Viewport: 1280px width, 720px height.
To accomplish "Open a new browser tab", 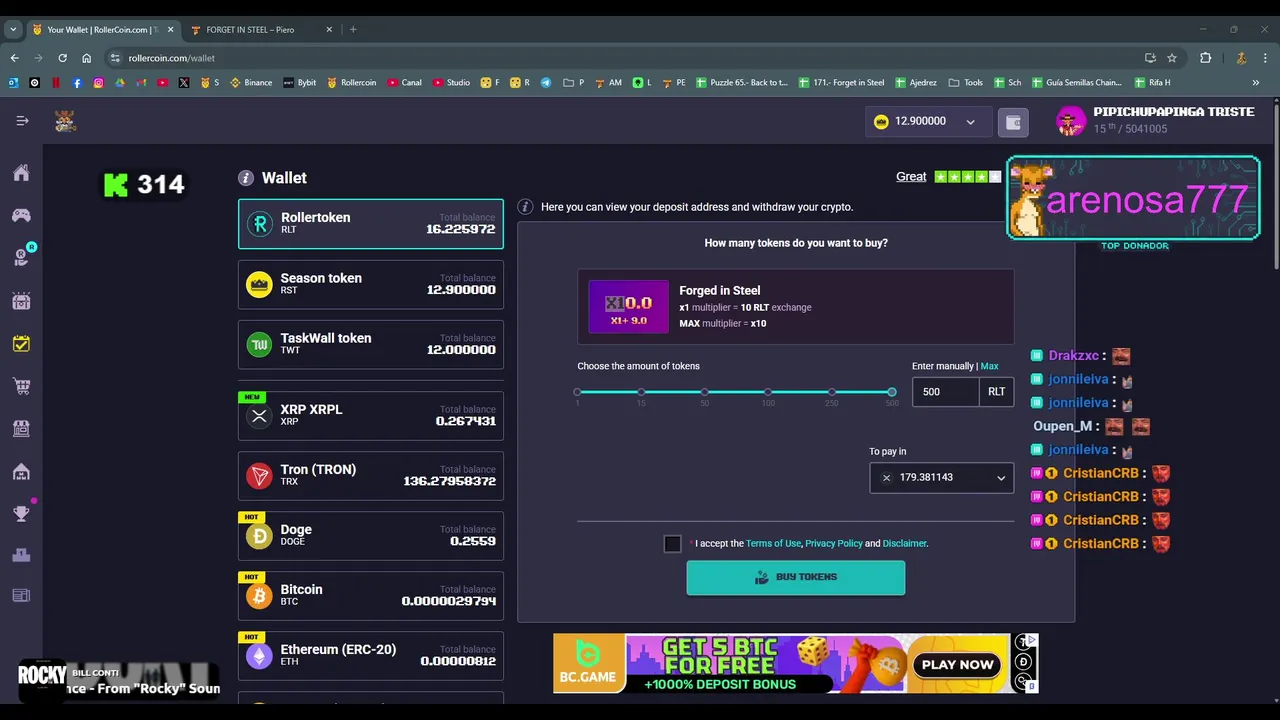I will (353, 30).
